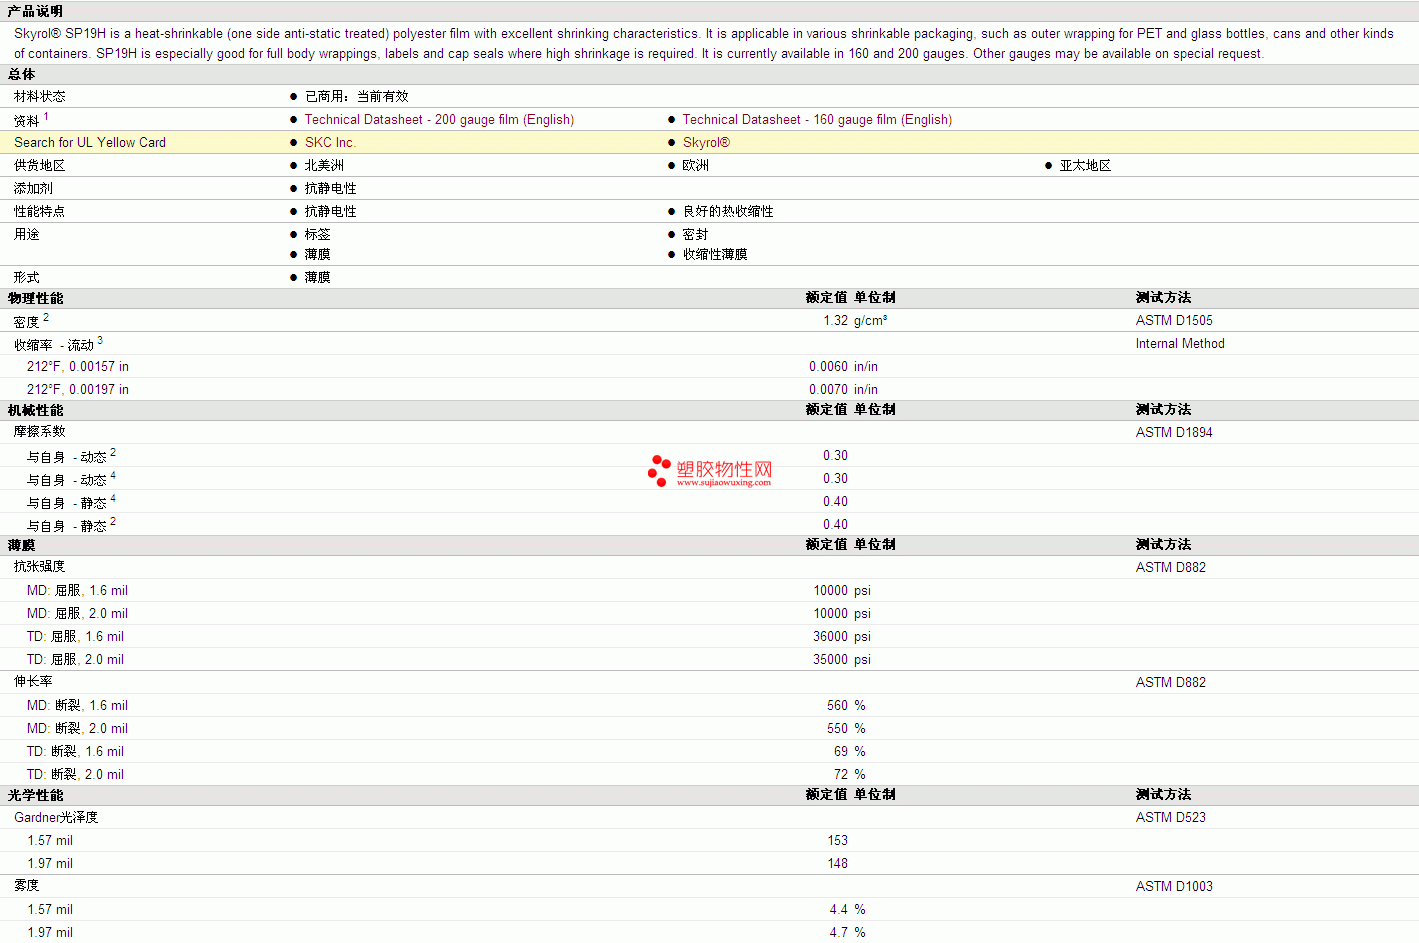Open Technical Datasheet 200 gauge film link
This screenshot has height=943, width=1419.
[439, 119]
